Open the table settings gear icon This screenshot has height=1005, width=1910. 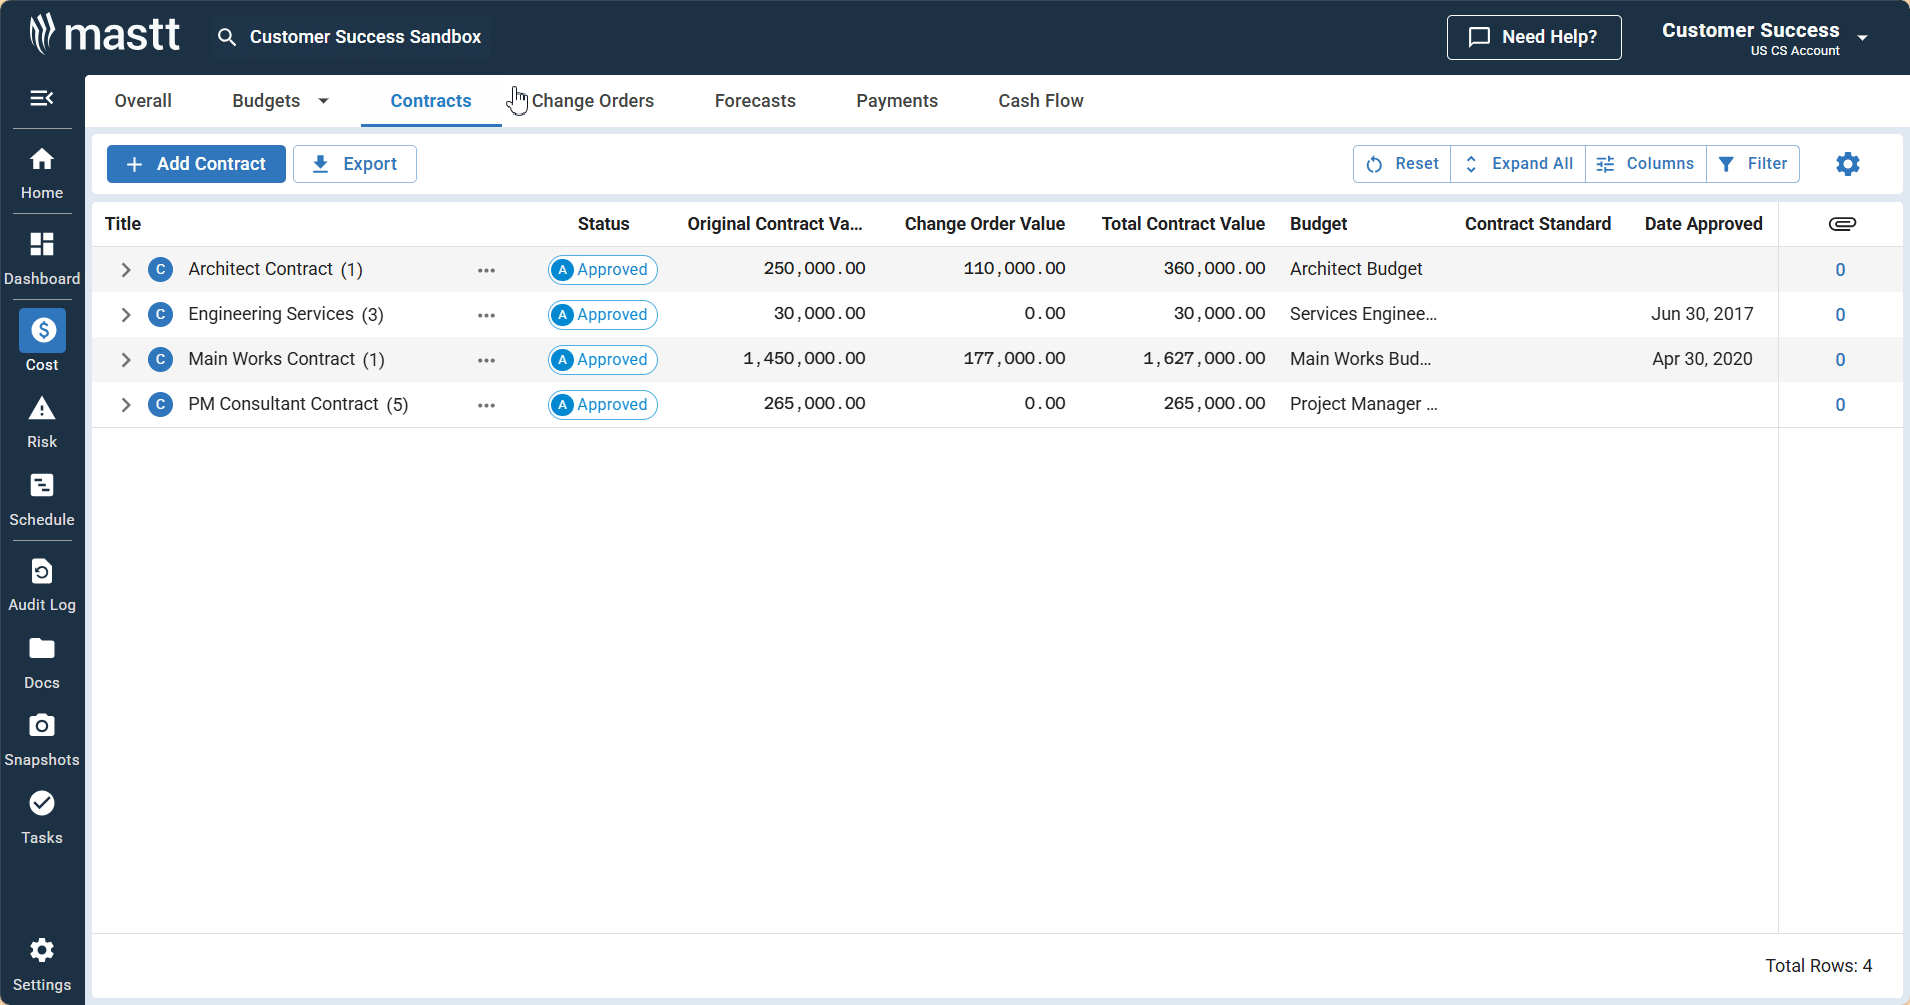point(1848,164)
